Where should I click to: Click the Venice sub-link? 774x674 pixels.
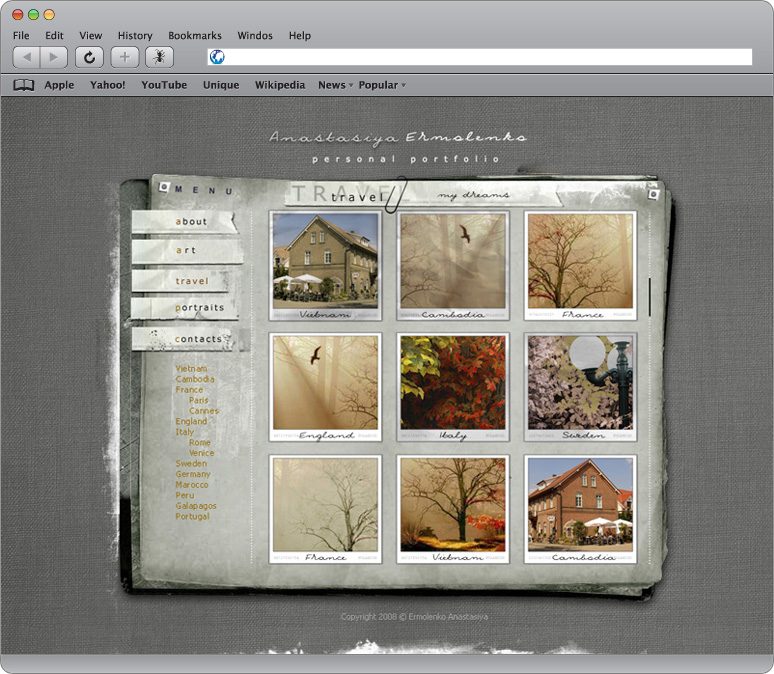point(201,453)
